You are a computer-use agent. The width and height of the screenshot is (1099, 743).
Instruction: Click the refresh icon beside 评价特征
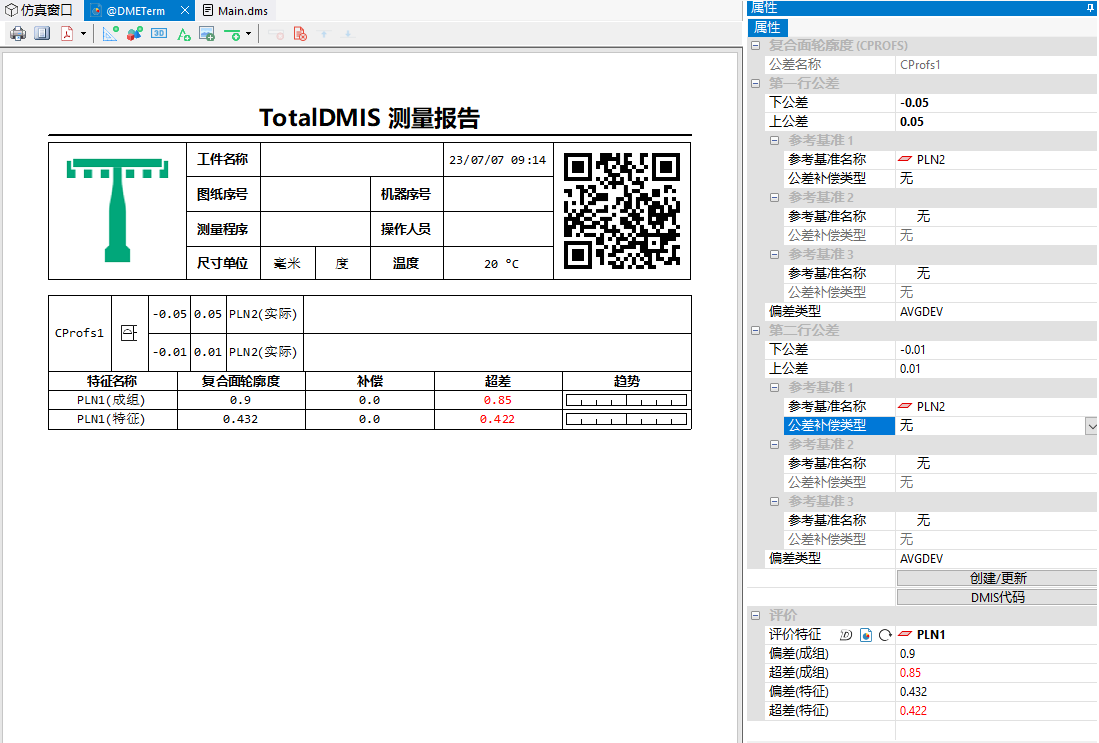pyautogui.click(x=885, y=635)
